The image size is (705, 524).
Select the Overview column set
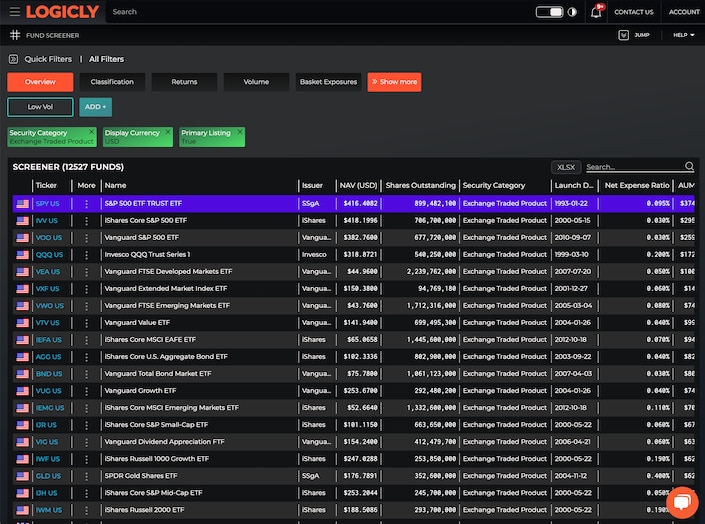tap(40, 82)
